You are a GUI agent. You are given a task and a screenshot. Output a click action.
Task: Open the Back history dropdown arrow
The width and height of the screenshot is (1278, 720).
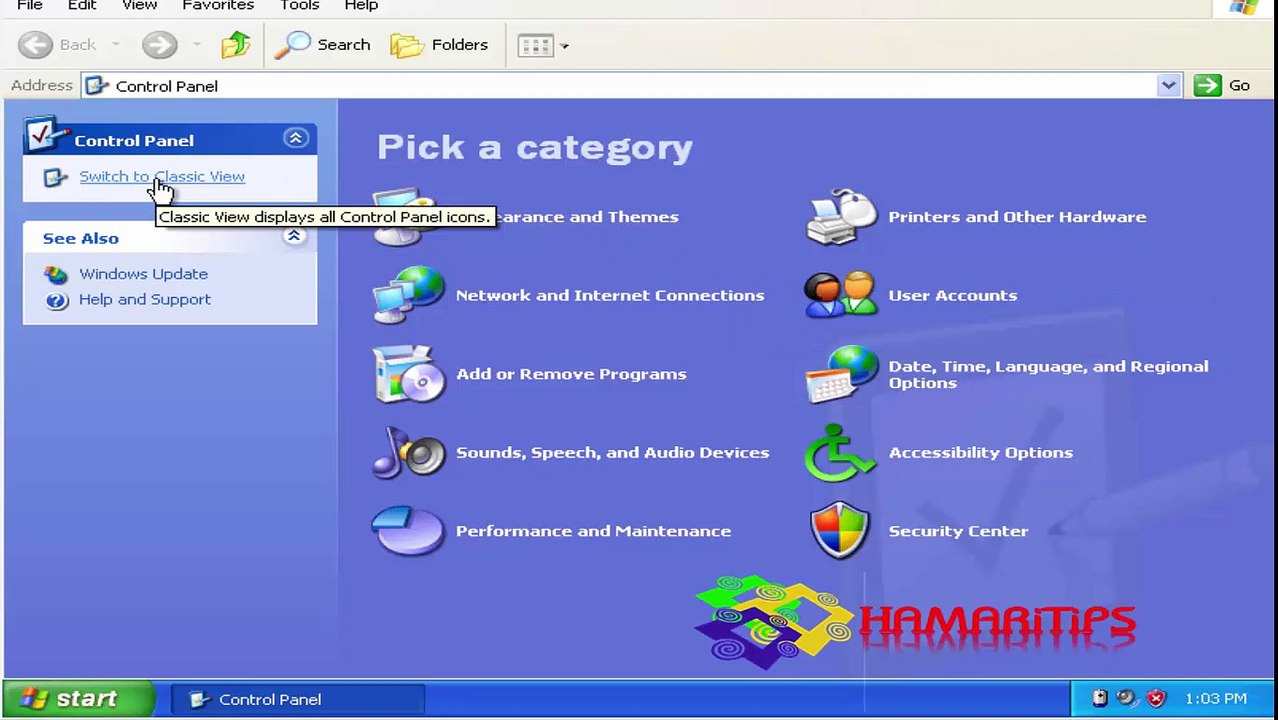click(115, 45)
